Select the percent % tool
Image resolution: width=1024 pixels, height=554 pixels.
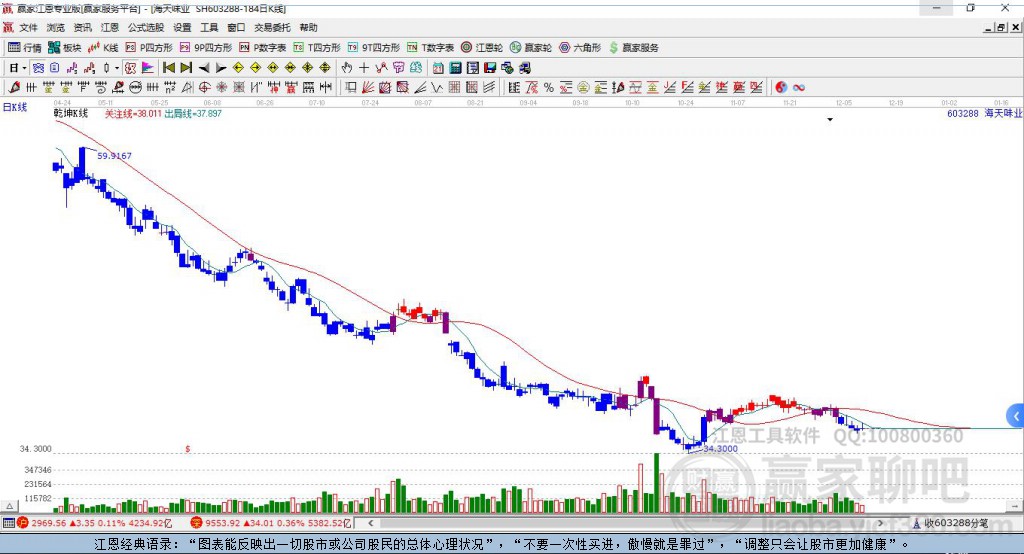coord(549,88)
